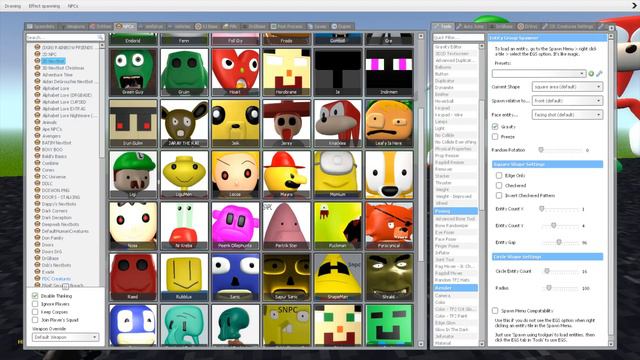Switch to the Weapons spawn tab
640x360 pixels.
coord(72,27)
